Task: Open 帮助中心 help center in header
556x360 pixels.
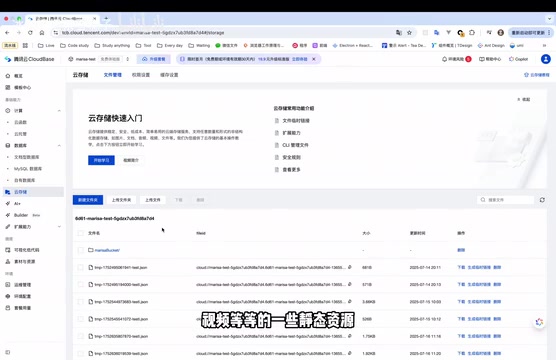Action: (490, 59)
